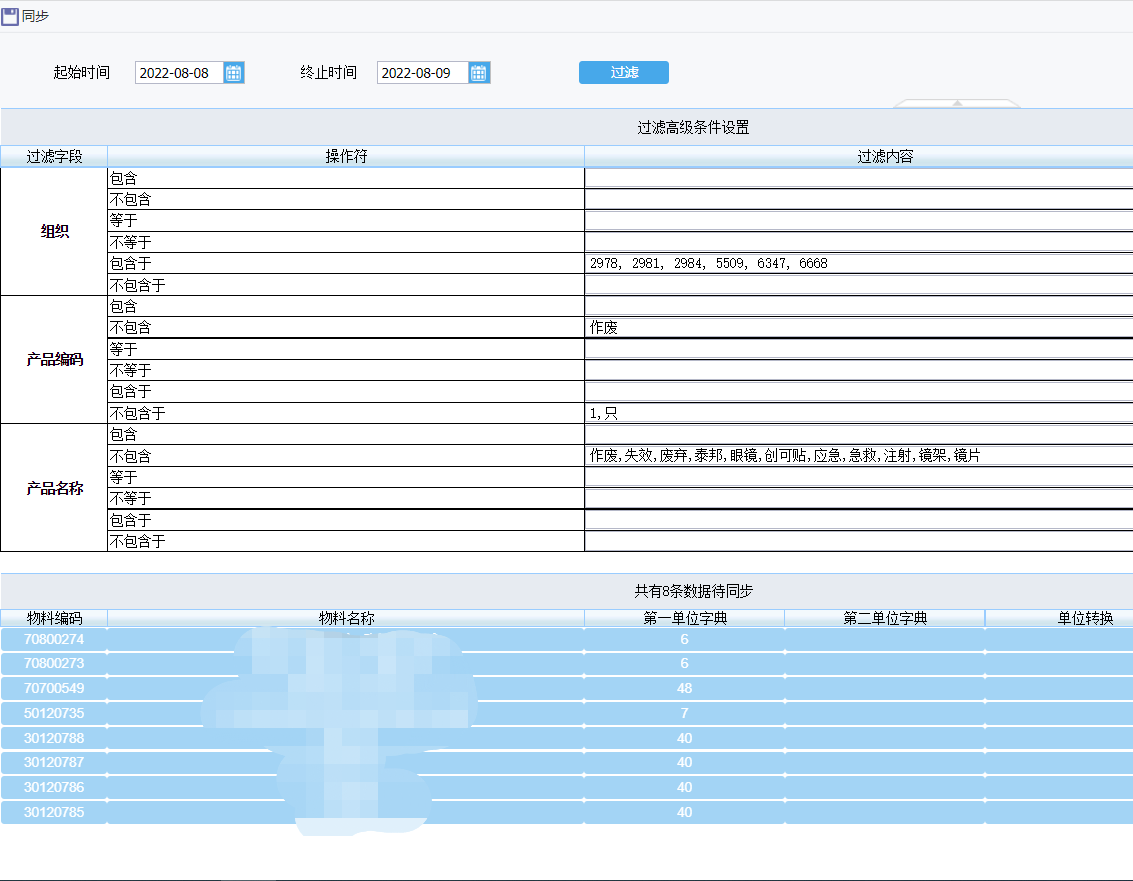Select the 组织 filter field cell
The height and width of the screenshot is (881, 1133).
coord(54,231)
